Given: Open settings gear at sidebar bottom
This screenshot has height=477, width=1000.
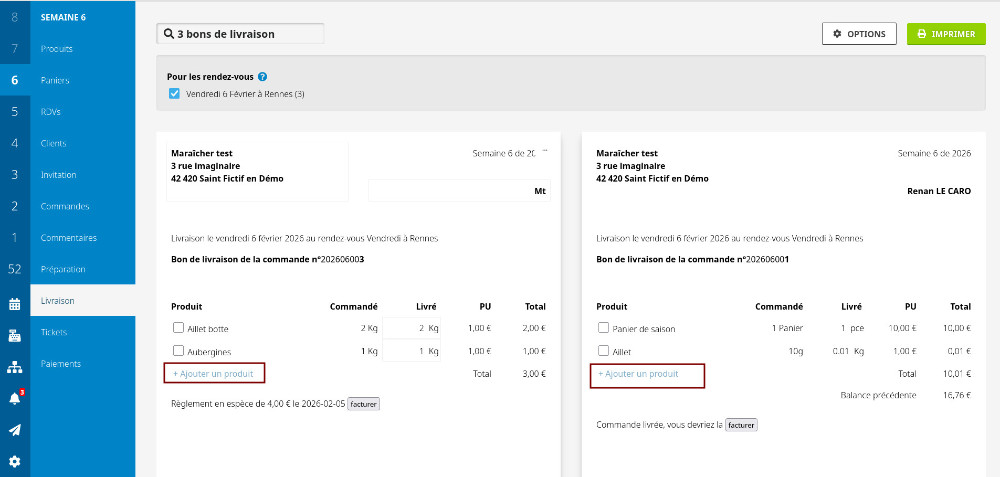Looking at the screenshot, I should tap(14, 462).
